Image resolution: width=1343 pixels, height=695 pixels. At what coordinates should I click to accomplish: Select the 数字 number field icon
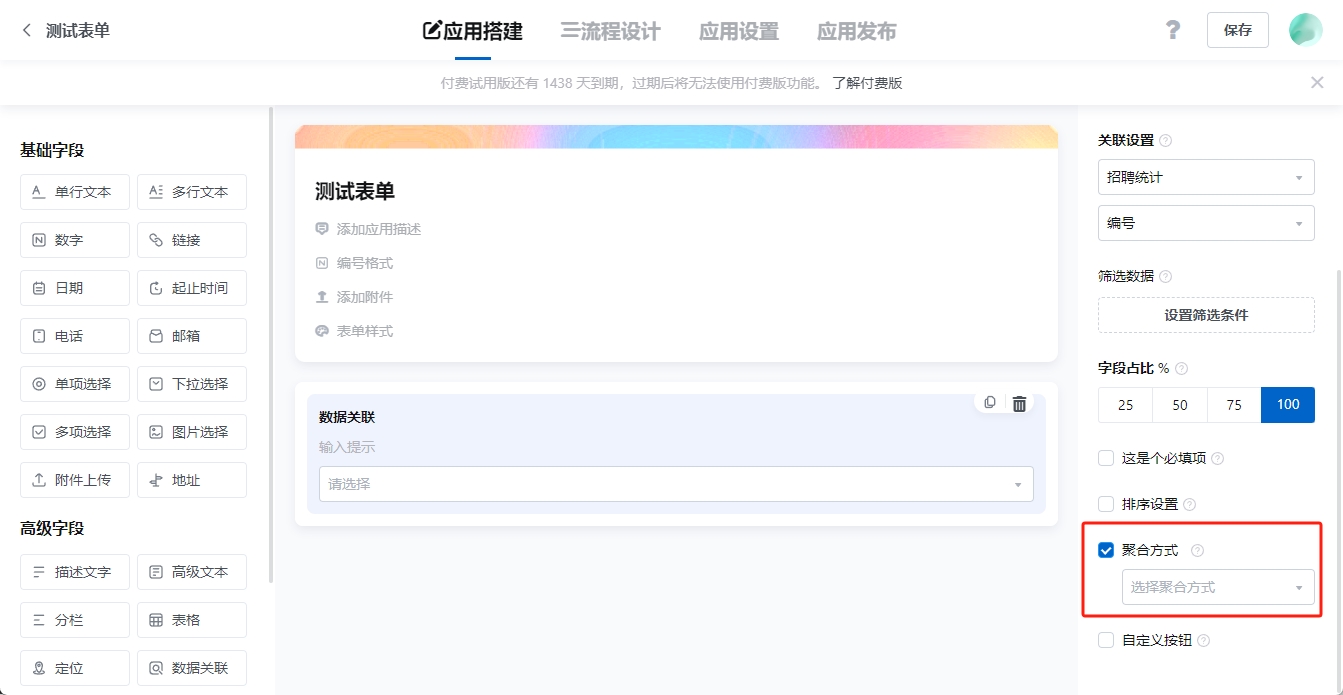coord(74,239)
